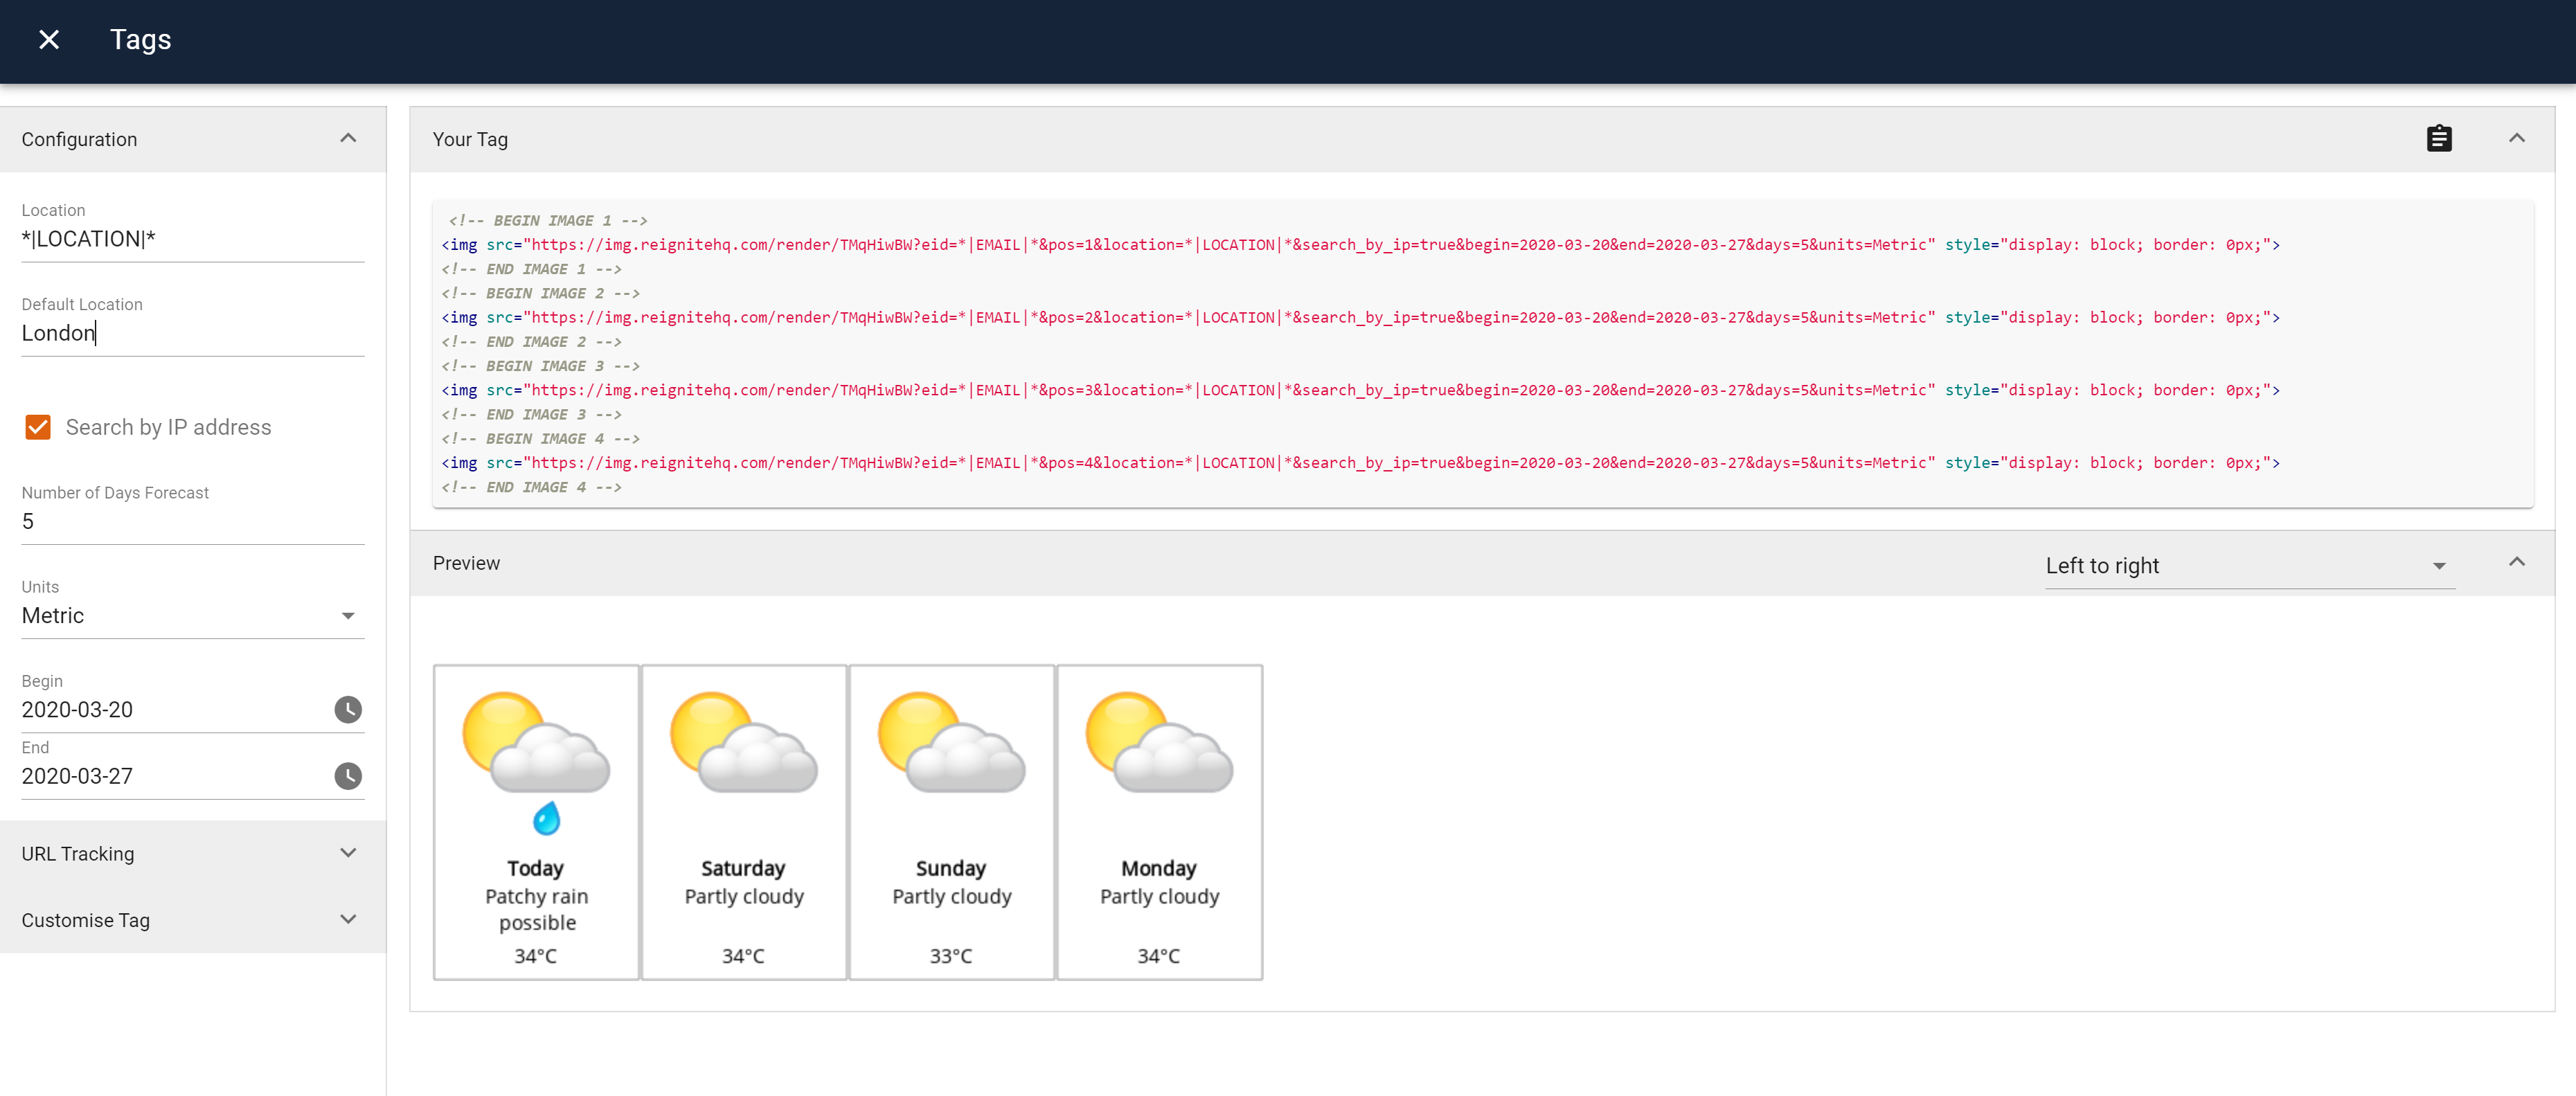
Task: Collapse the Configuration section
Action: (x=347, y=139)
